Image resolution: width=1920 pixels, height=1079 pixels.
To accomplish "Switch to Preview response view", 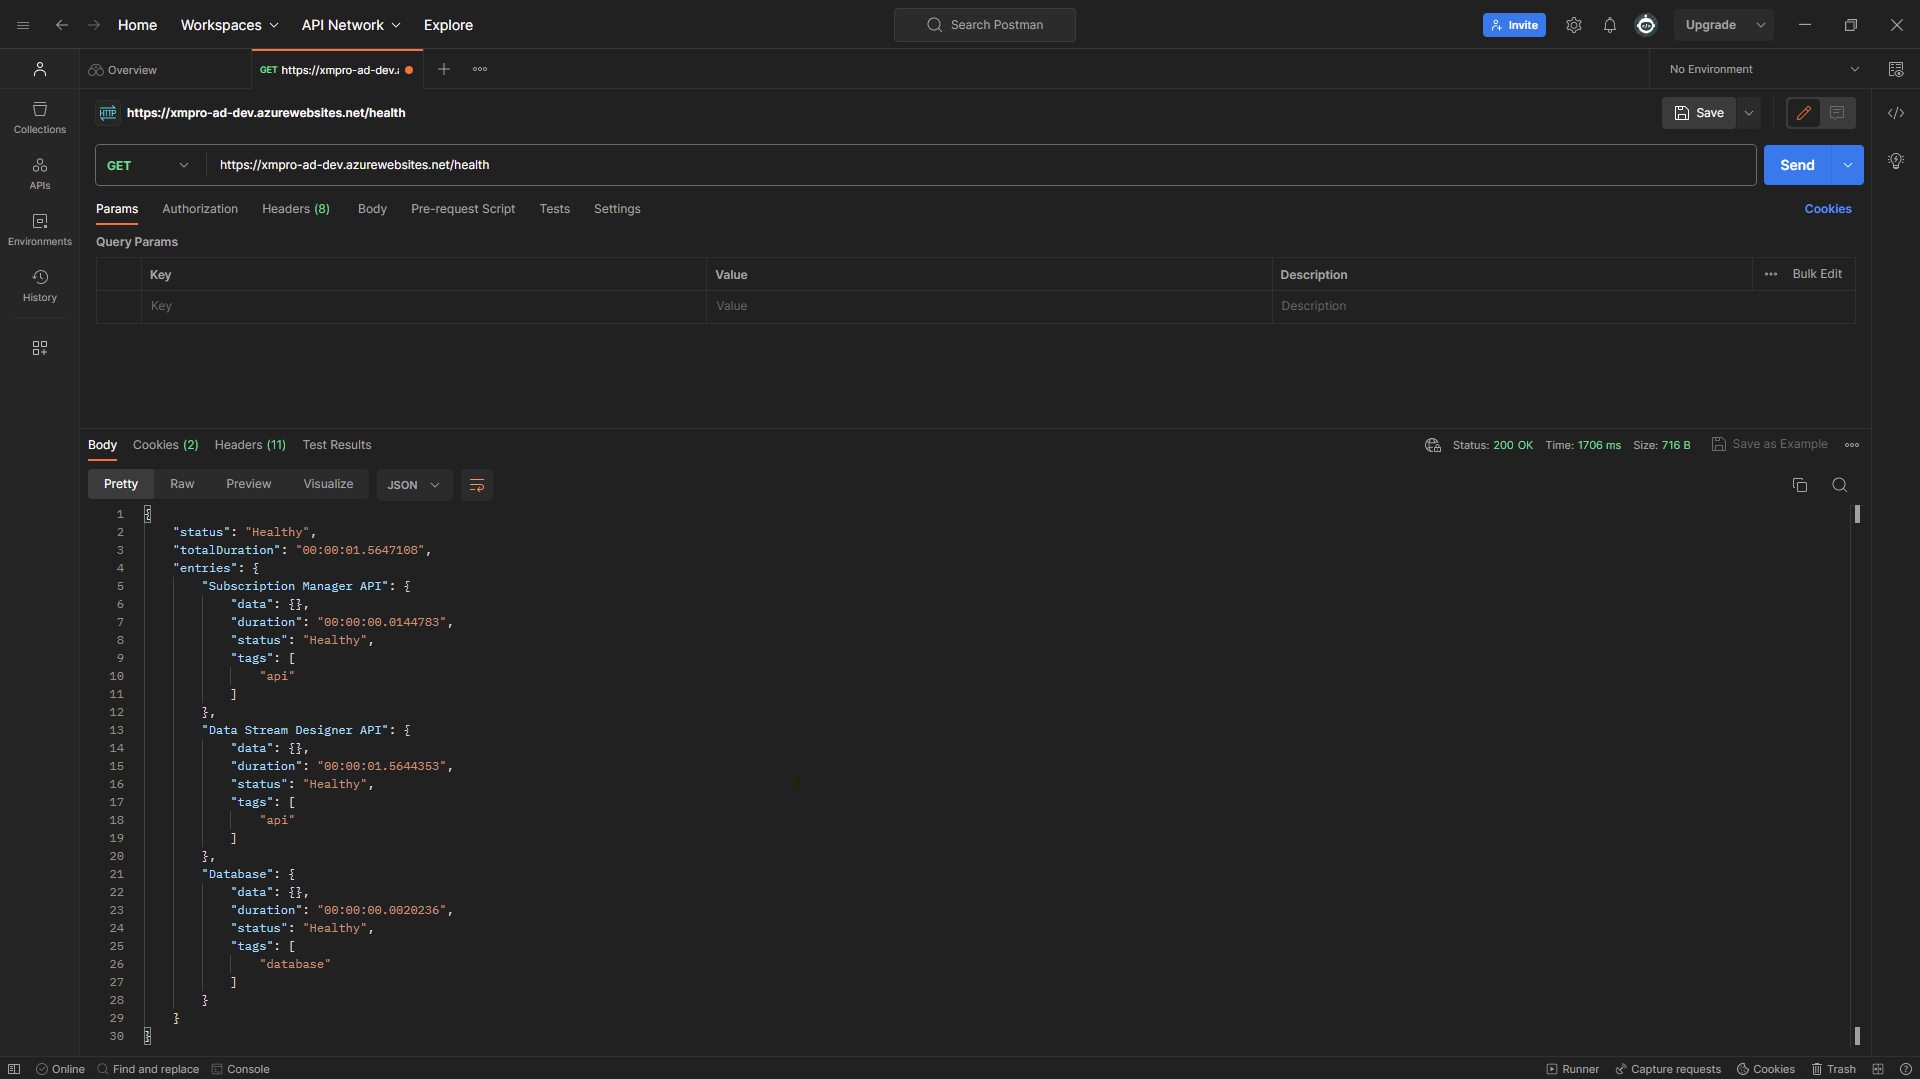I will (x=249, y=484).
